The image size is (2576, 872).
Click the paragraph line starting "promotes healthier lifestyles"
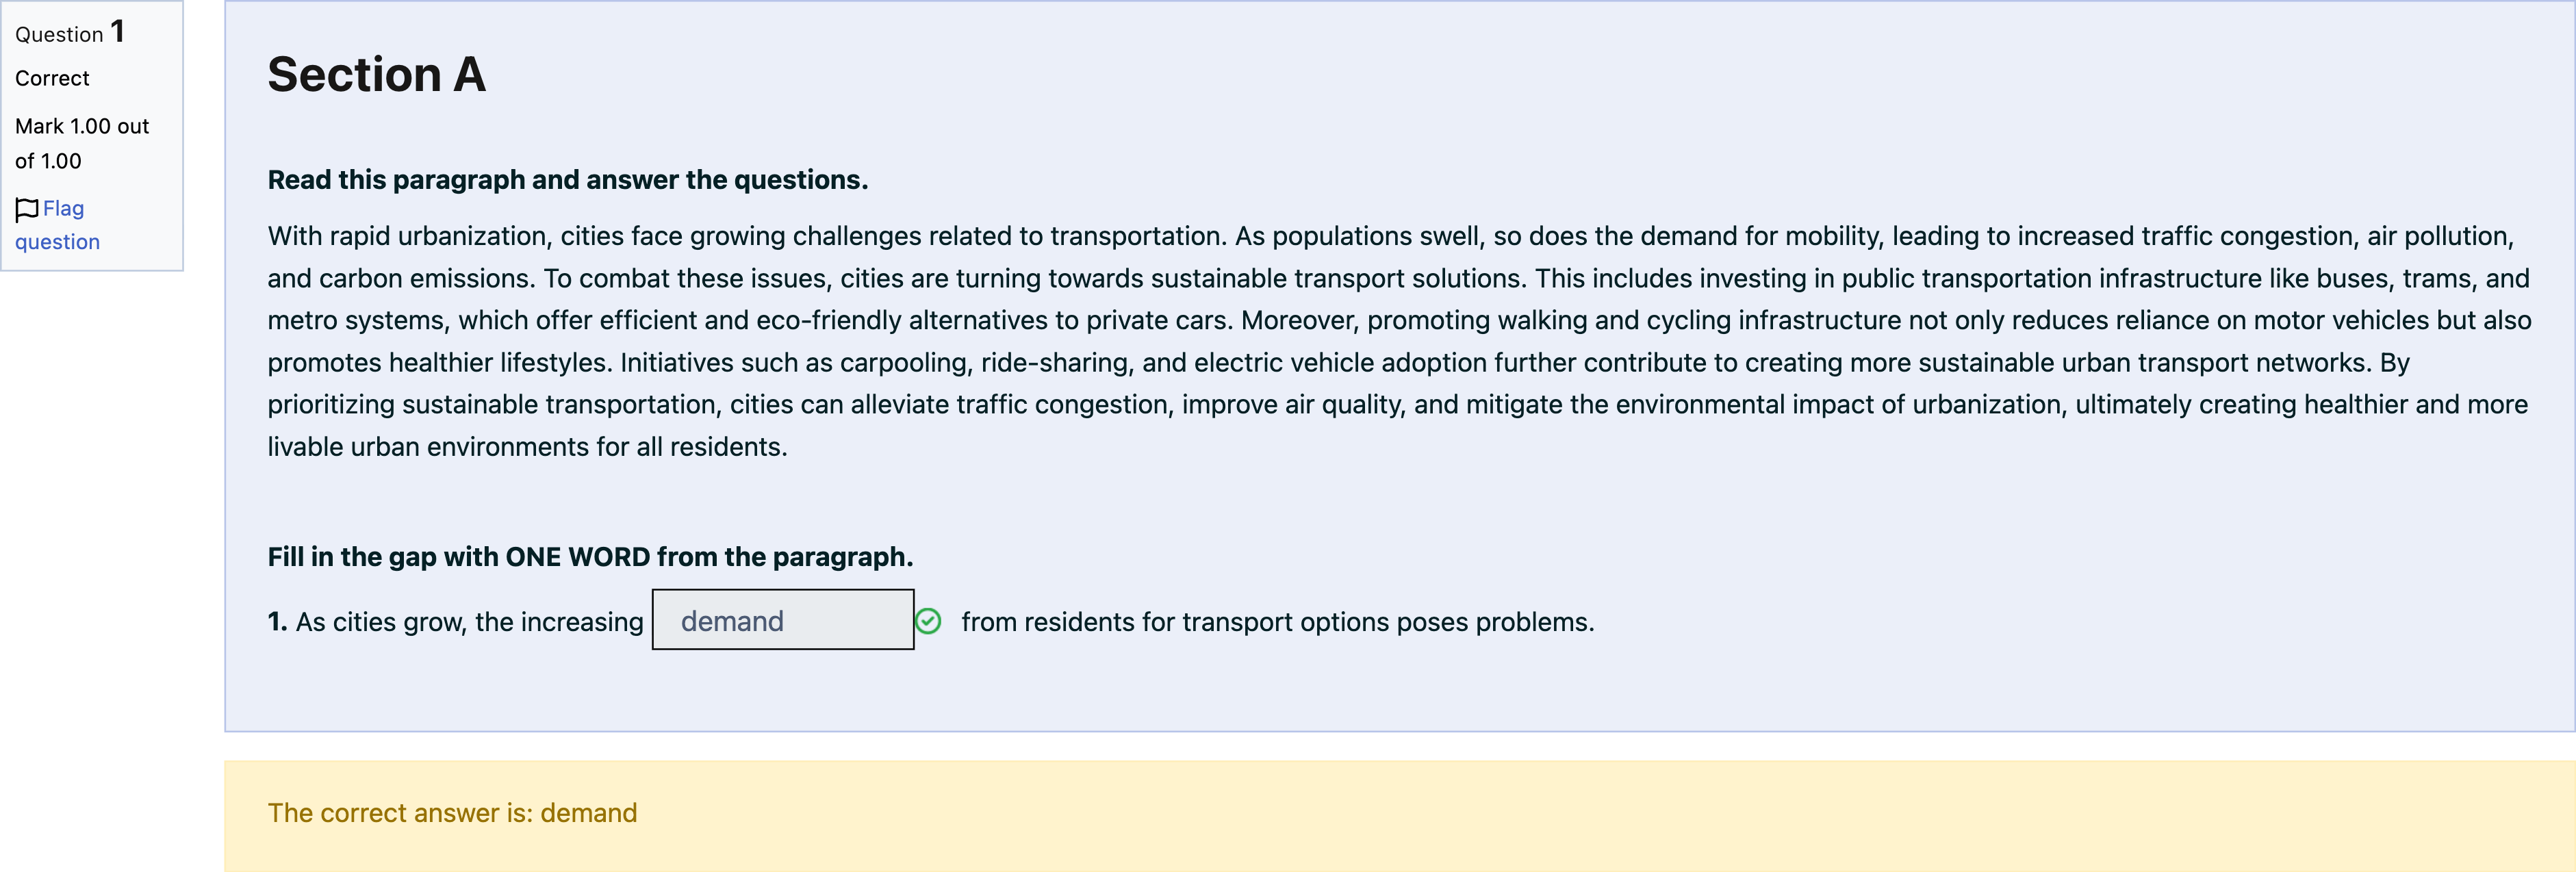[x=1338, y=362]
